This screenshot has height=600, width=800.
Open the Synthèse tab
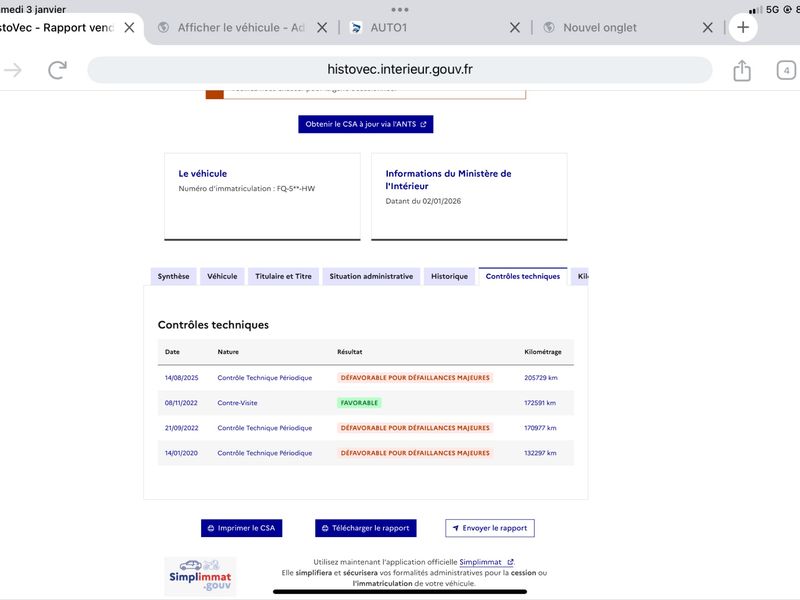173,276
